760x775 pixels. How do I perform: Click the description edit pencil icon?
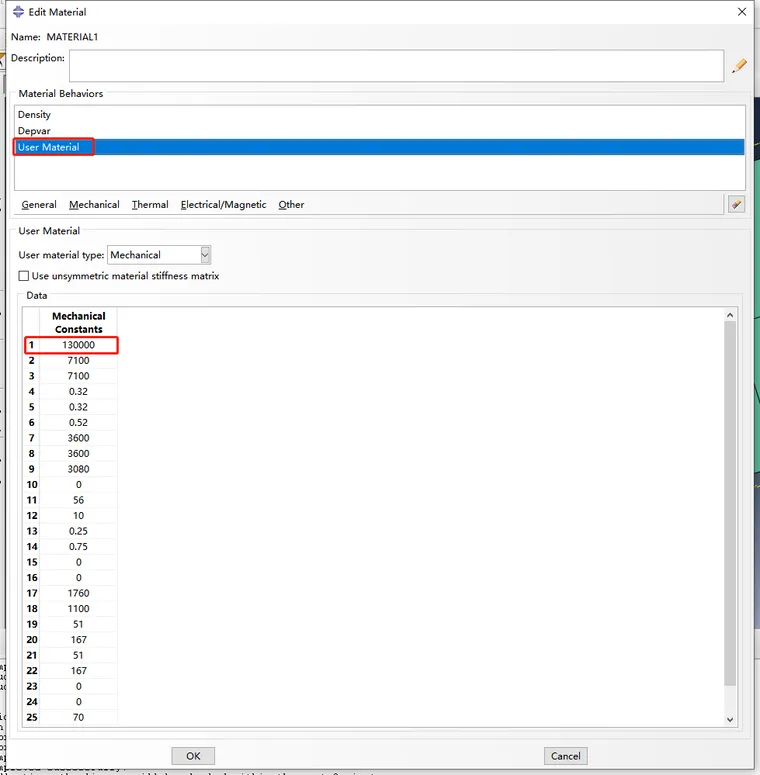tap(739, 65)
